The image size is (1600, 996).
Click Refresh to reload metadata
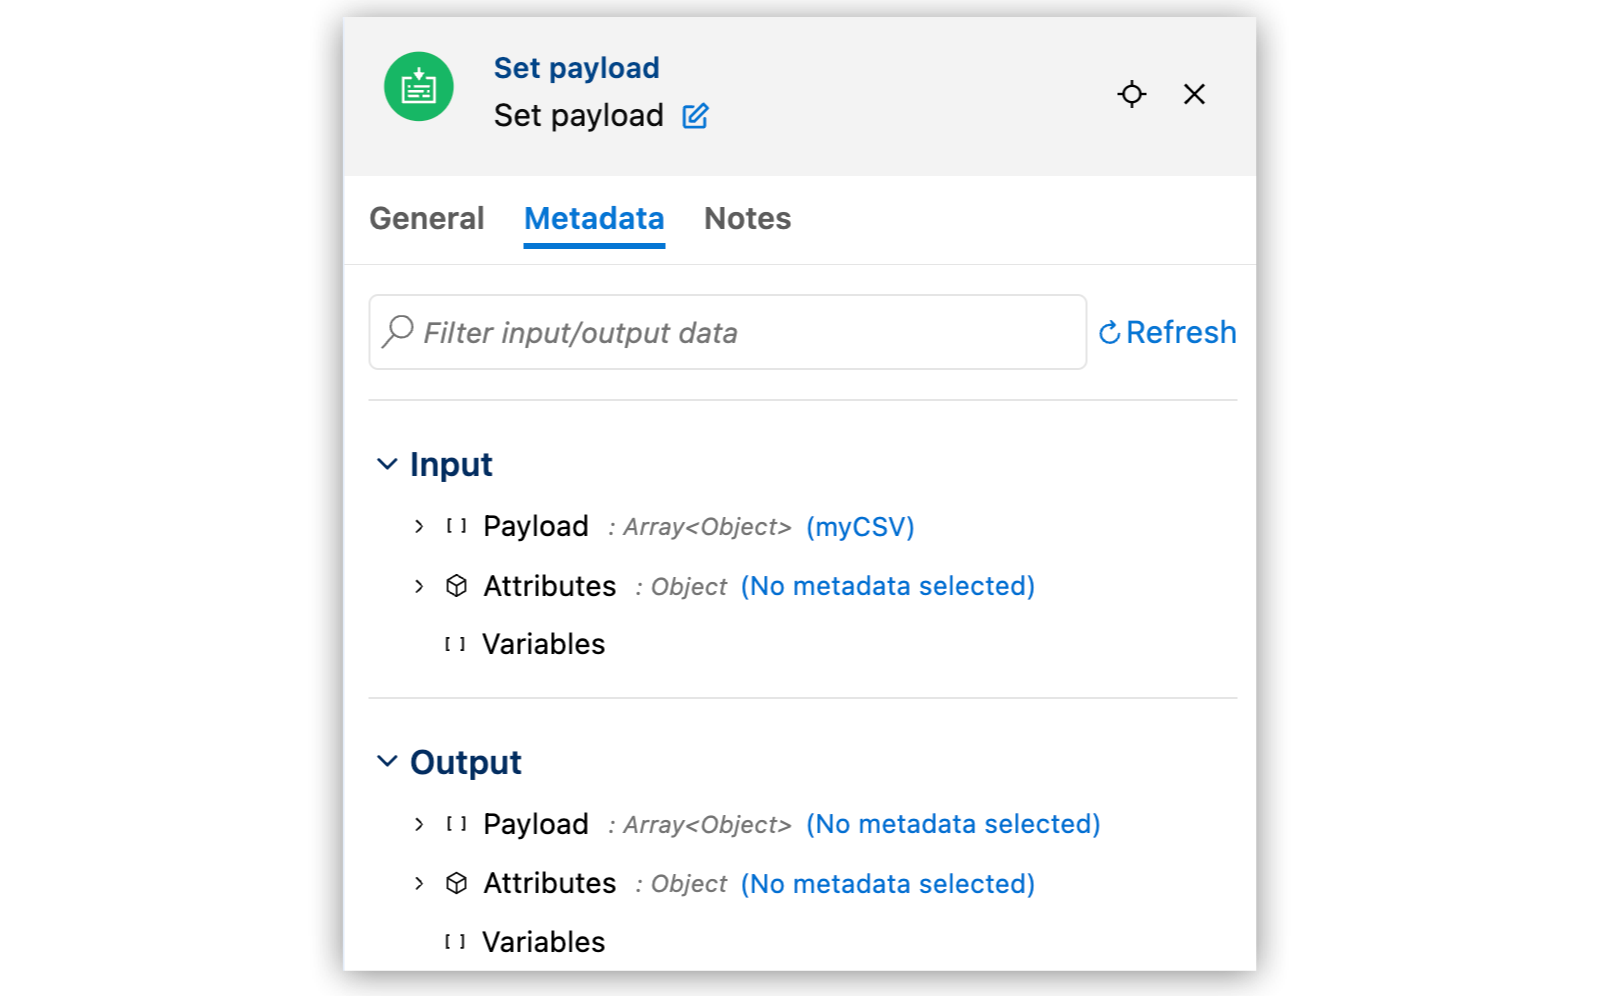[x=1180, y=333]
